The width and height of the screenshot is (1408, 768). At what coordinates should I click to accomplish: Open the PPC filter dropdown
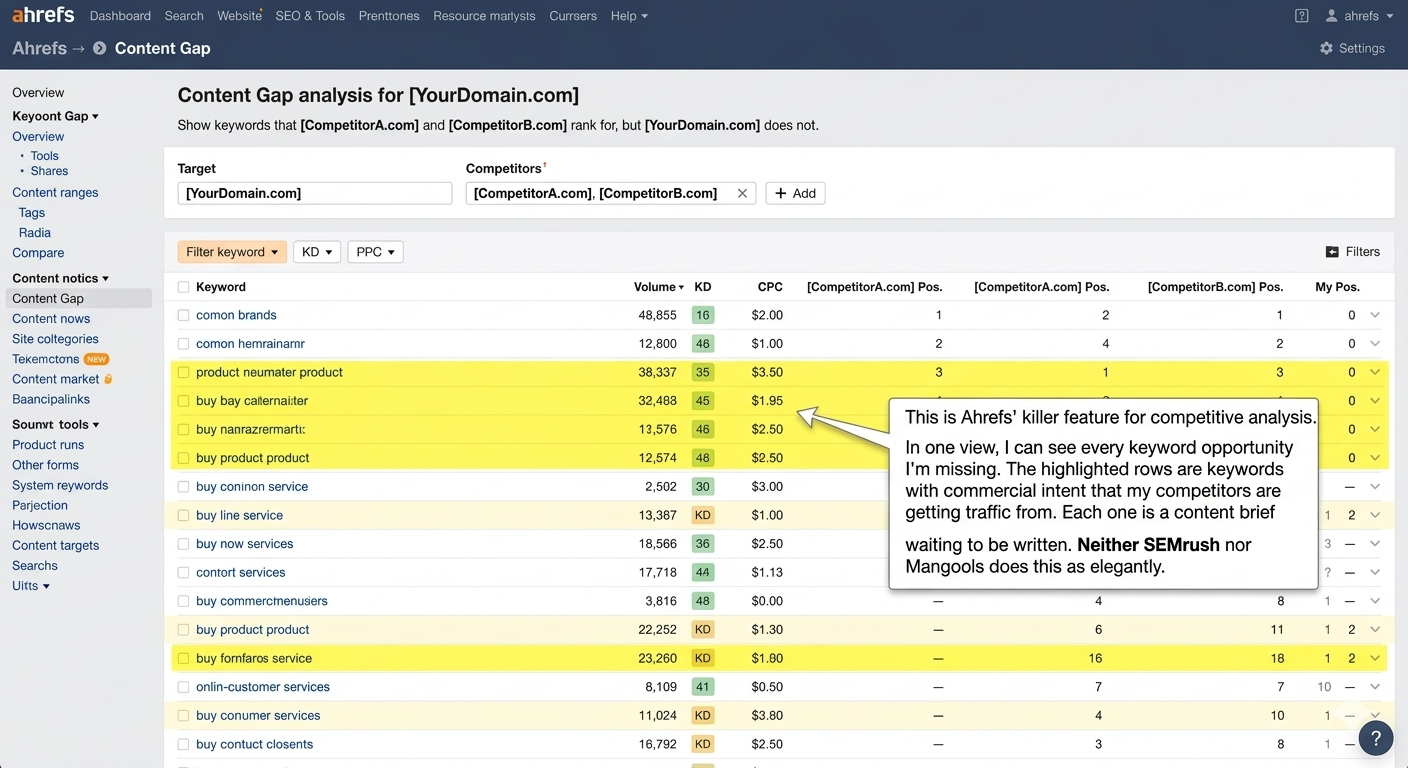pos(375,252)
